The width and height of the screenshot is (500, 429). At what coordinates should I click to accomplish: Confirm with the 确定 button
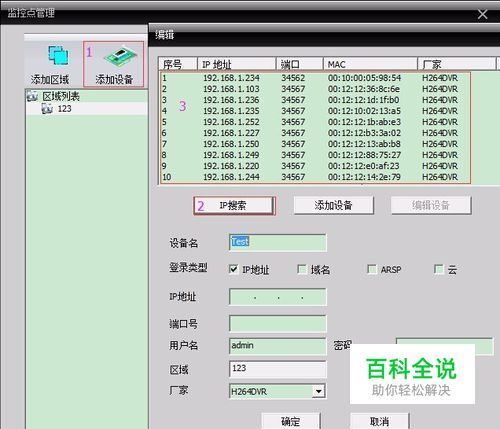pyautogui.click(x=291, y=421)
